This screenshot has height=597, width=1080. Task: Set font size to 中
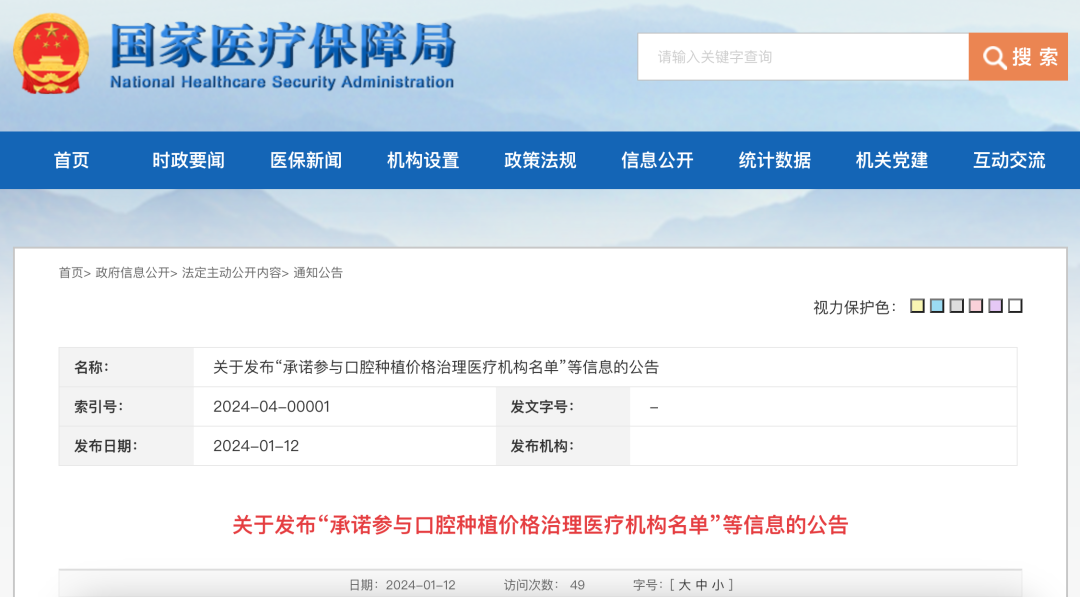pos(701,585)
